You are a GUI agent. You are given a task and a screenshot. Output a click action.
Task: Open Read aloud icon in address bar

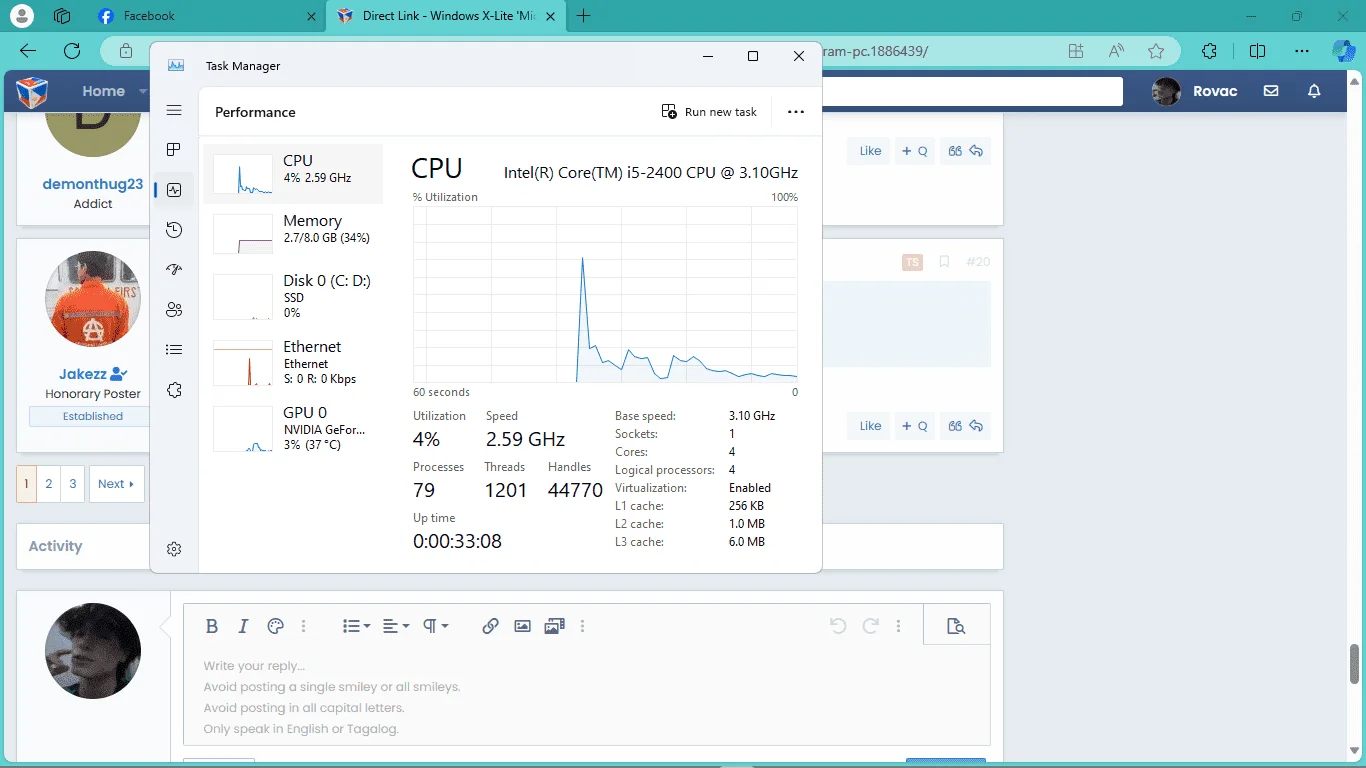(1116, 51)
